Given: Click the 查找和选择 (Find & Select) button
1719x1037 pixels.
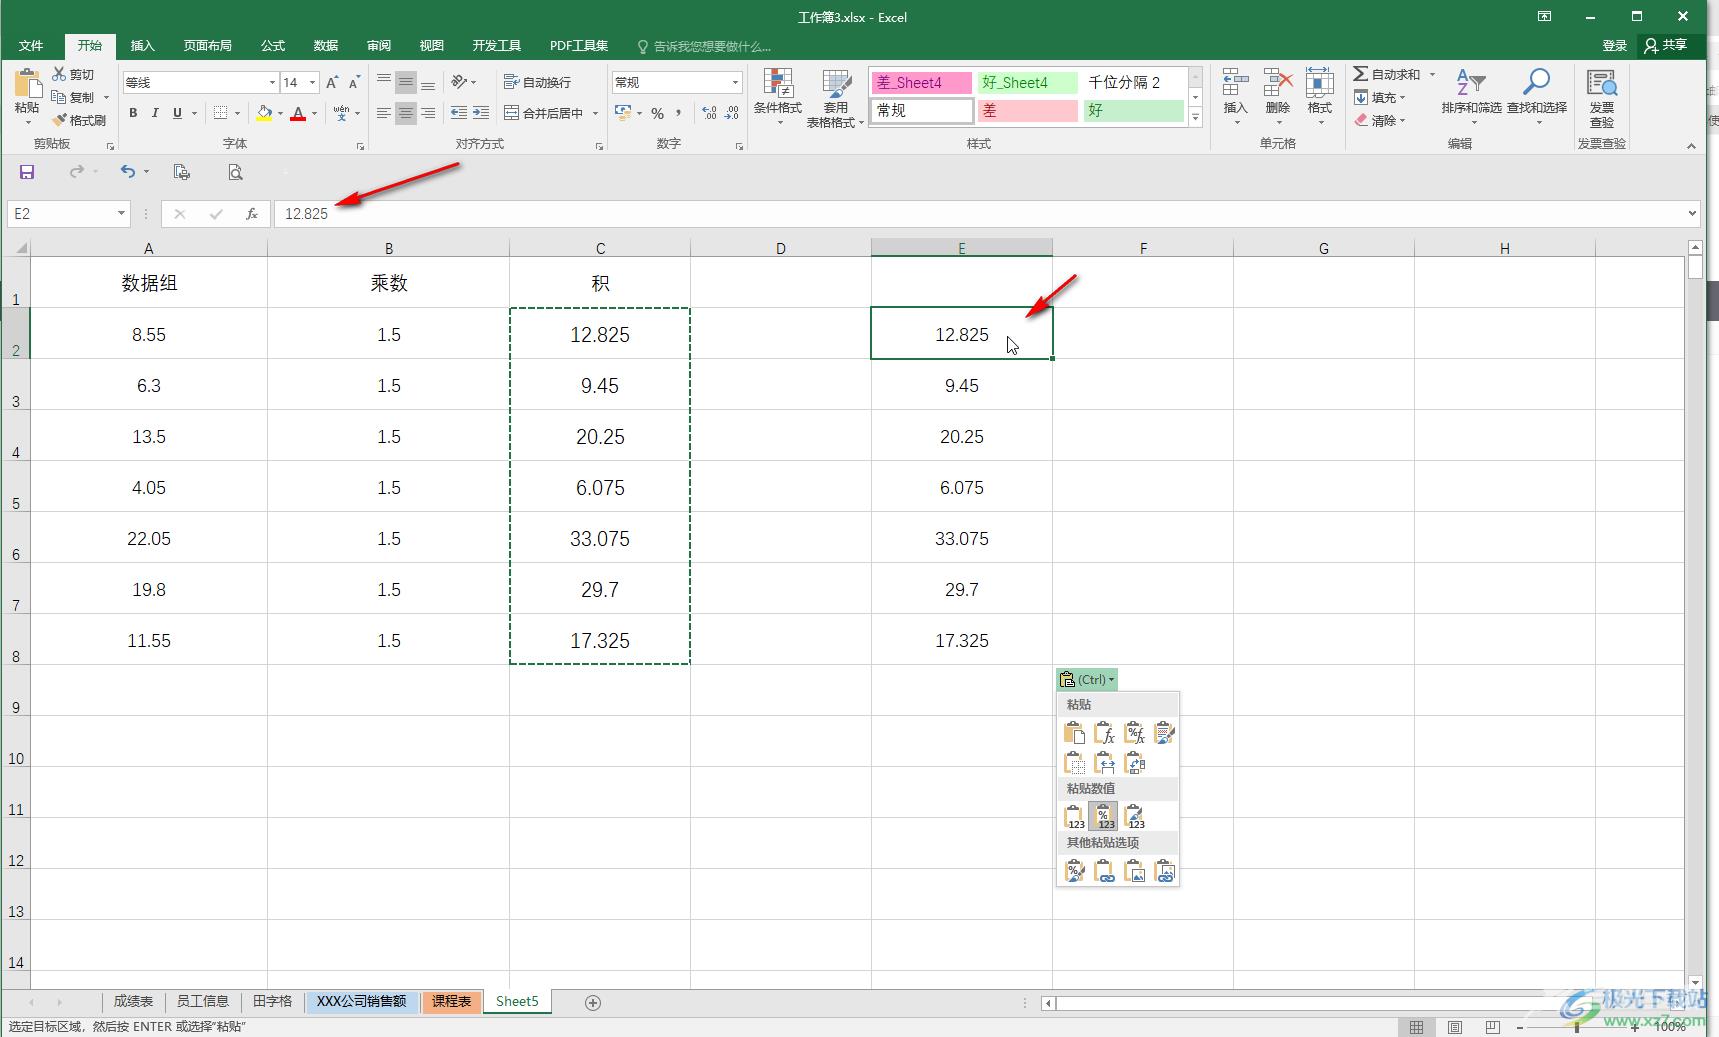Looking at the screenshot, I should (1537, 98).
